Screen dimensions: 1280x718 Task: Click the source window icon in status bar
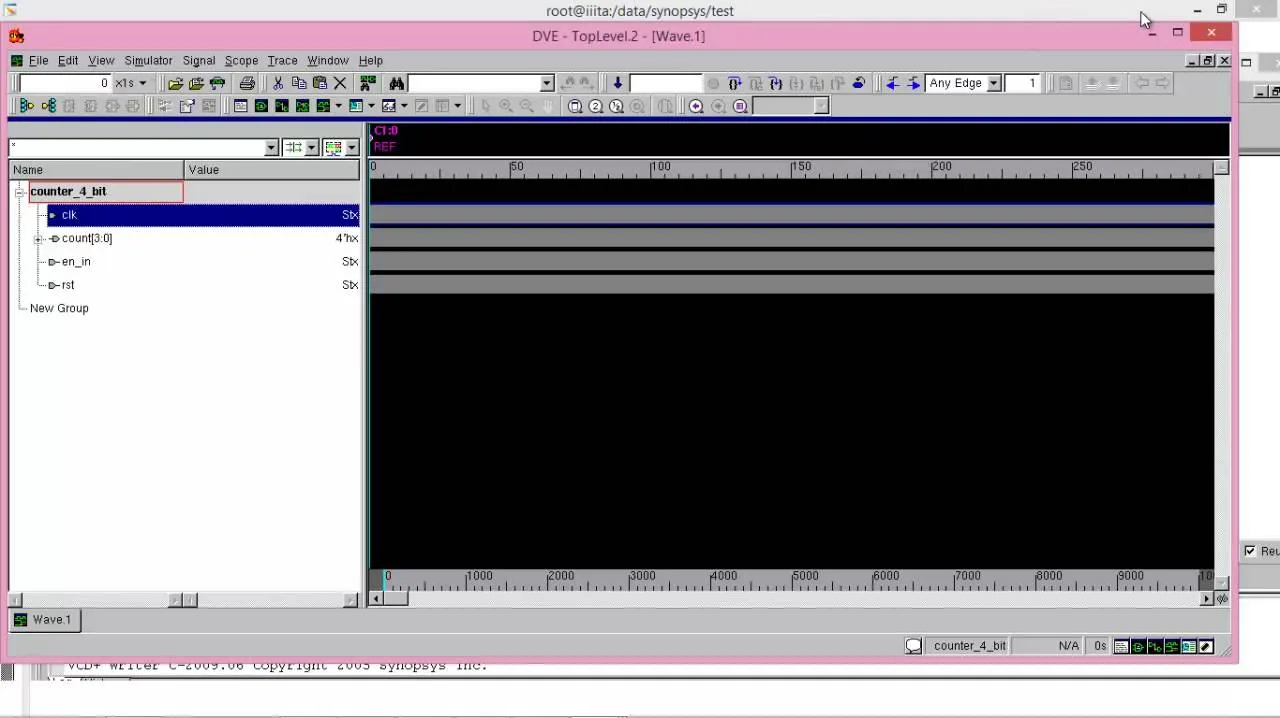click(x=1121, y=646)
